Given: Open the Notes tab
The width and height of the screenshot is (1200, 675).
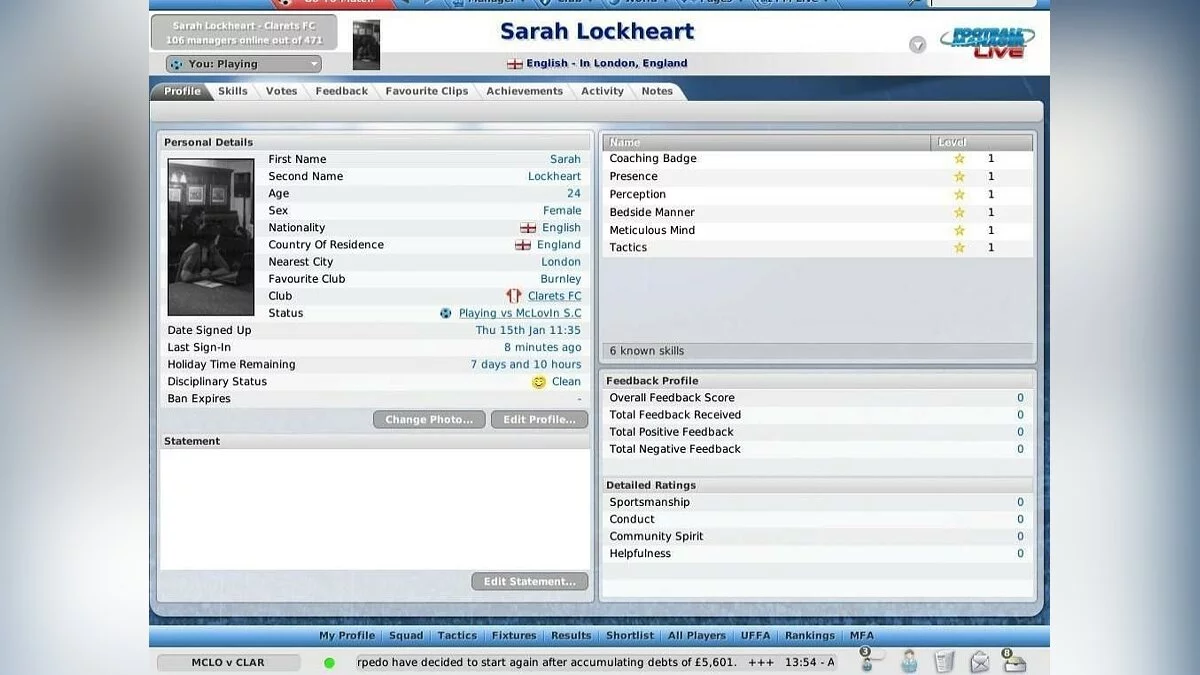Looking at the screenshot, I should pyautogui.click(x=657, y=91).
